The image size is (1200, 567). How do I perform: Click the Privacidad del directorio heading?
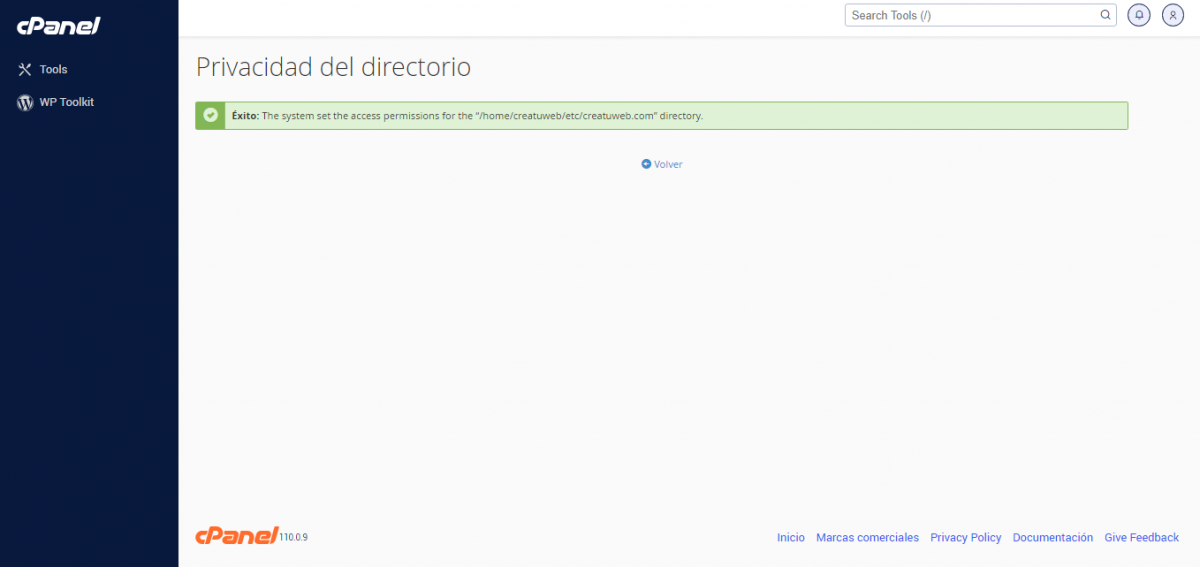333,67
